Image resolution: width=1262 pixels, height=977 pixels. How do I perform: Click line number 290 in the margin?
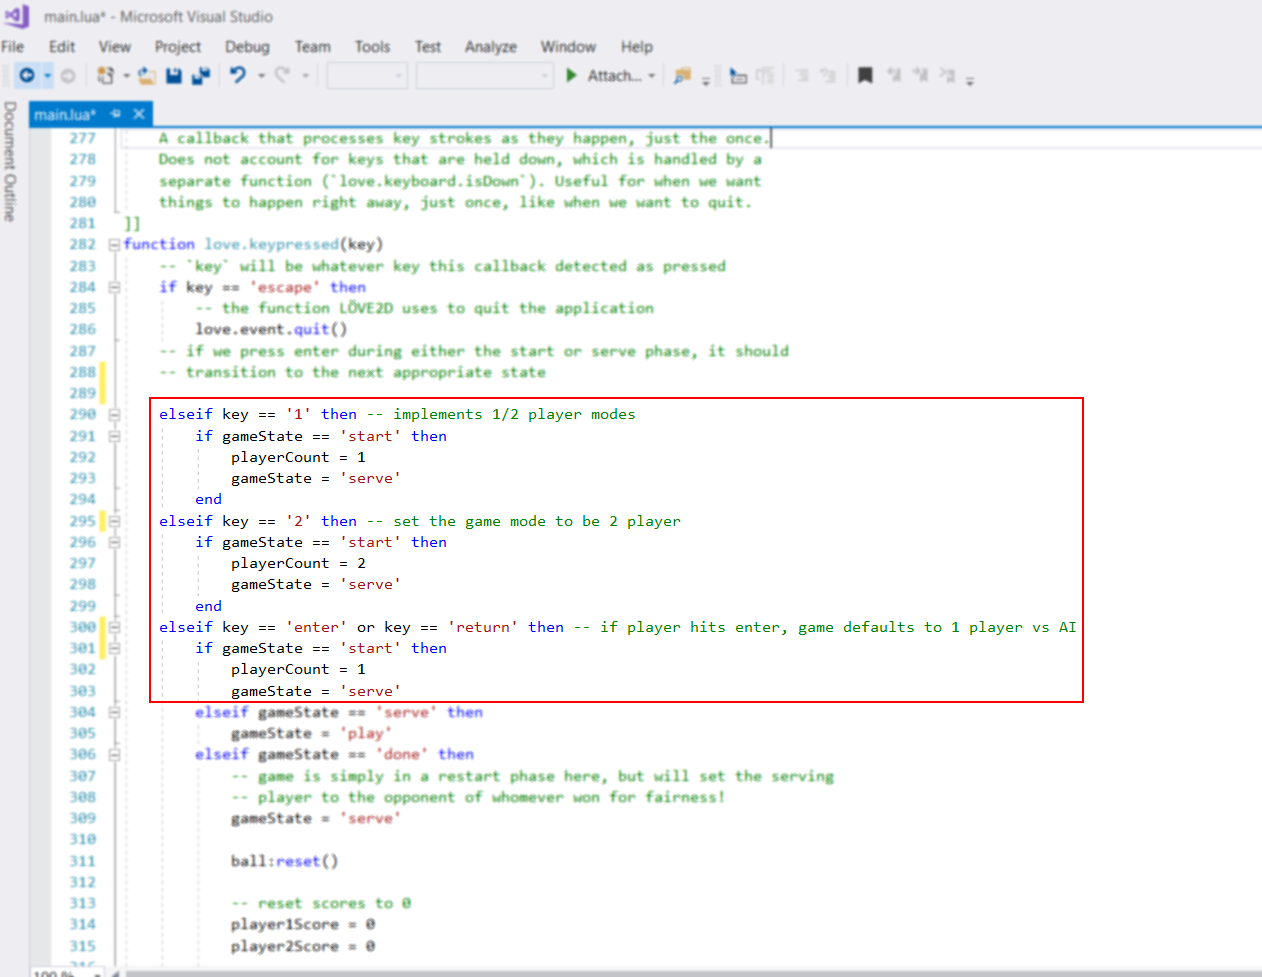pyautogui.click(x=83, y=414)
